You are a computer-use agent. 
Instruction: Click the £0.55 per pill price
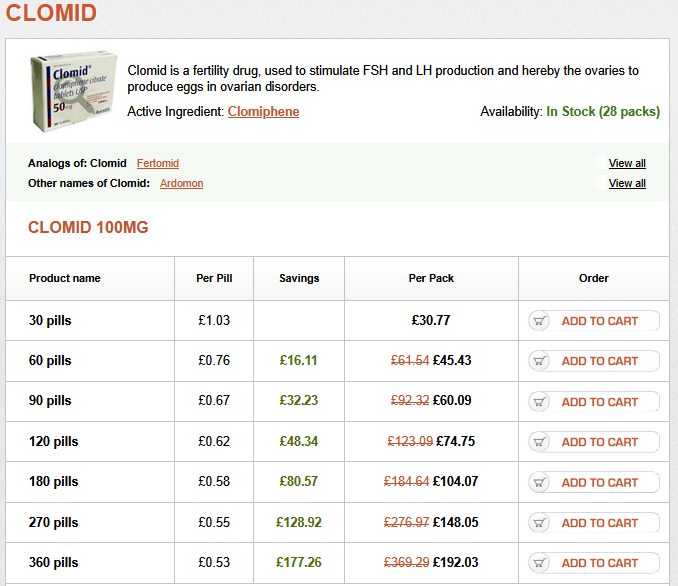click(214, 522)
